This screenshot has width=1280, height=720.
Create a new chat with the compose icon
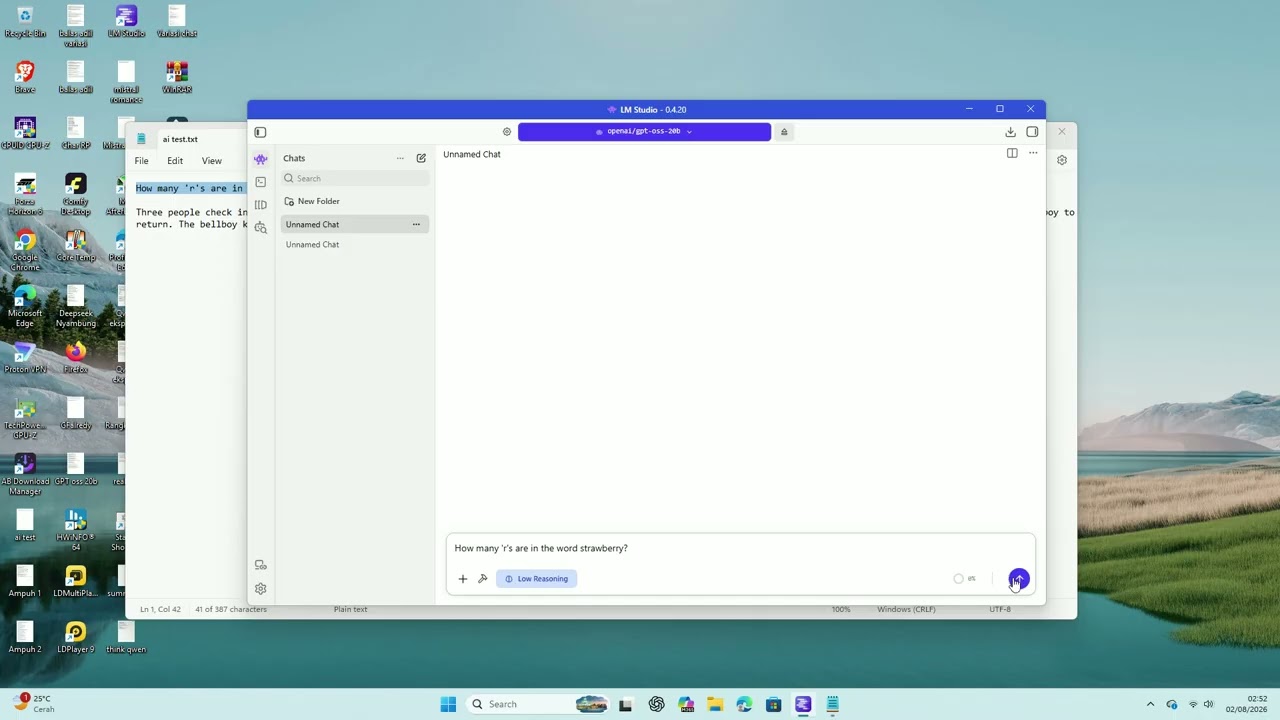tap(421, 158)
